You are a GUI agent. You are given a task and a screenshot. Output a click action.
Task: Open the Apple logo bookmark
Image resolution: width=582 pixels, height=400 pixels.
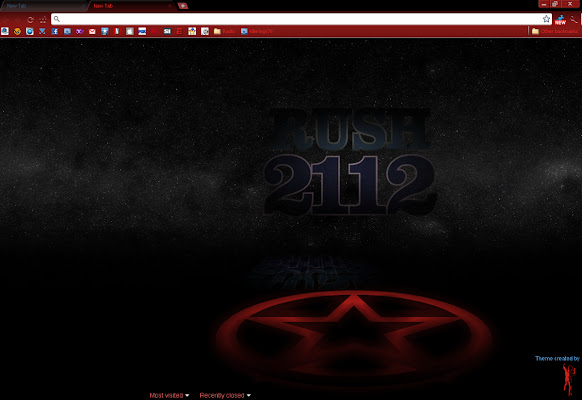coord(130,31)
